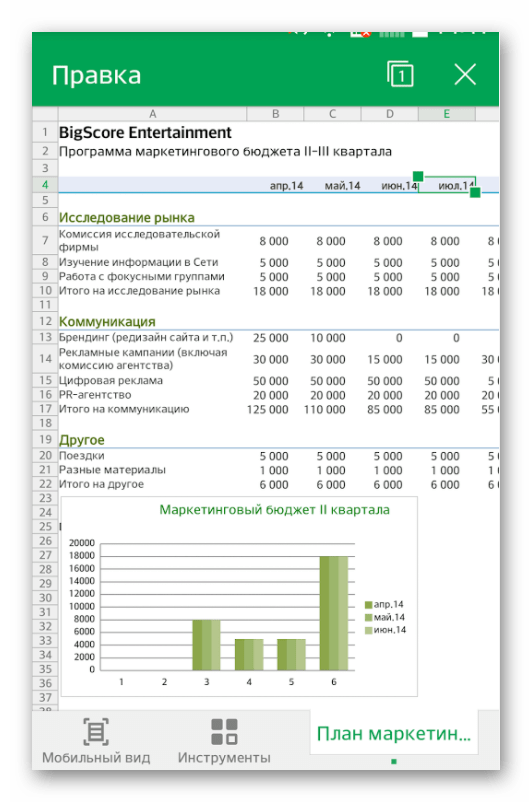
Task: Select the План маркетин... sheet tab
Action: click(393, 733)
